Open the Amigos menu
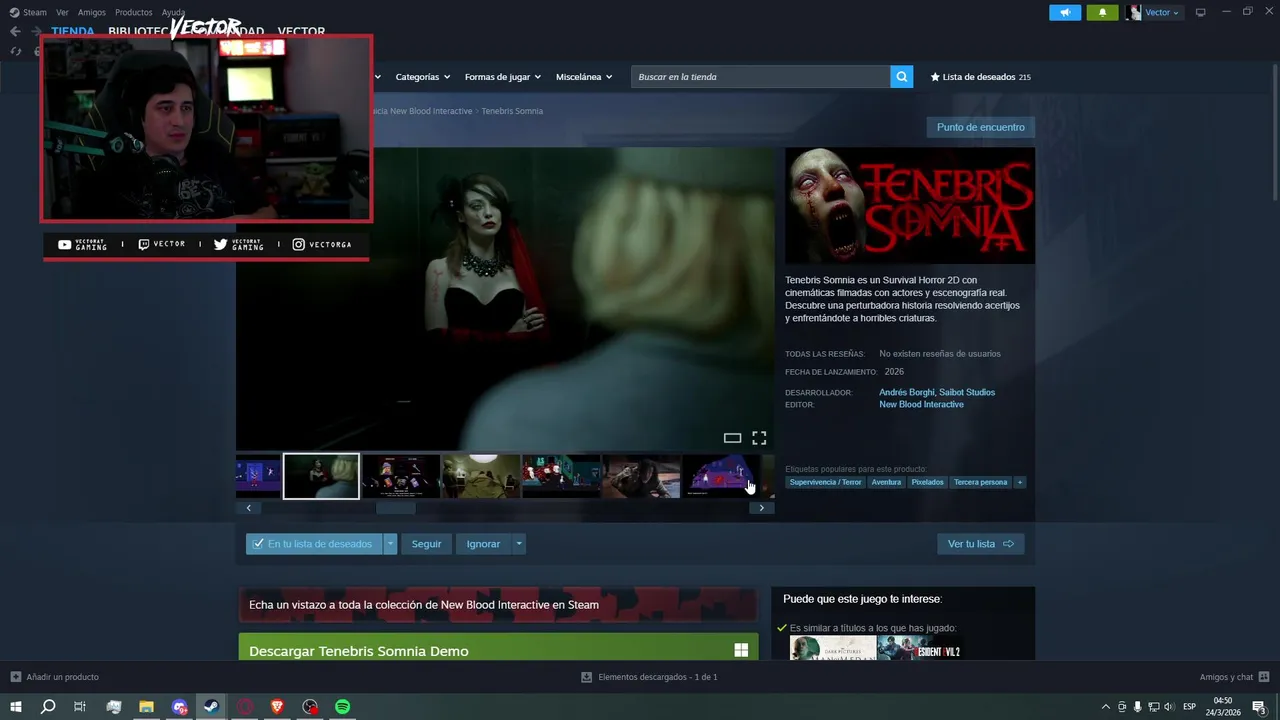Screen dimensions: 1280x720 92,12
